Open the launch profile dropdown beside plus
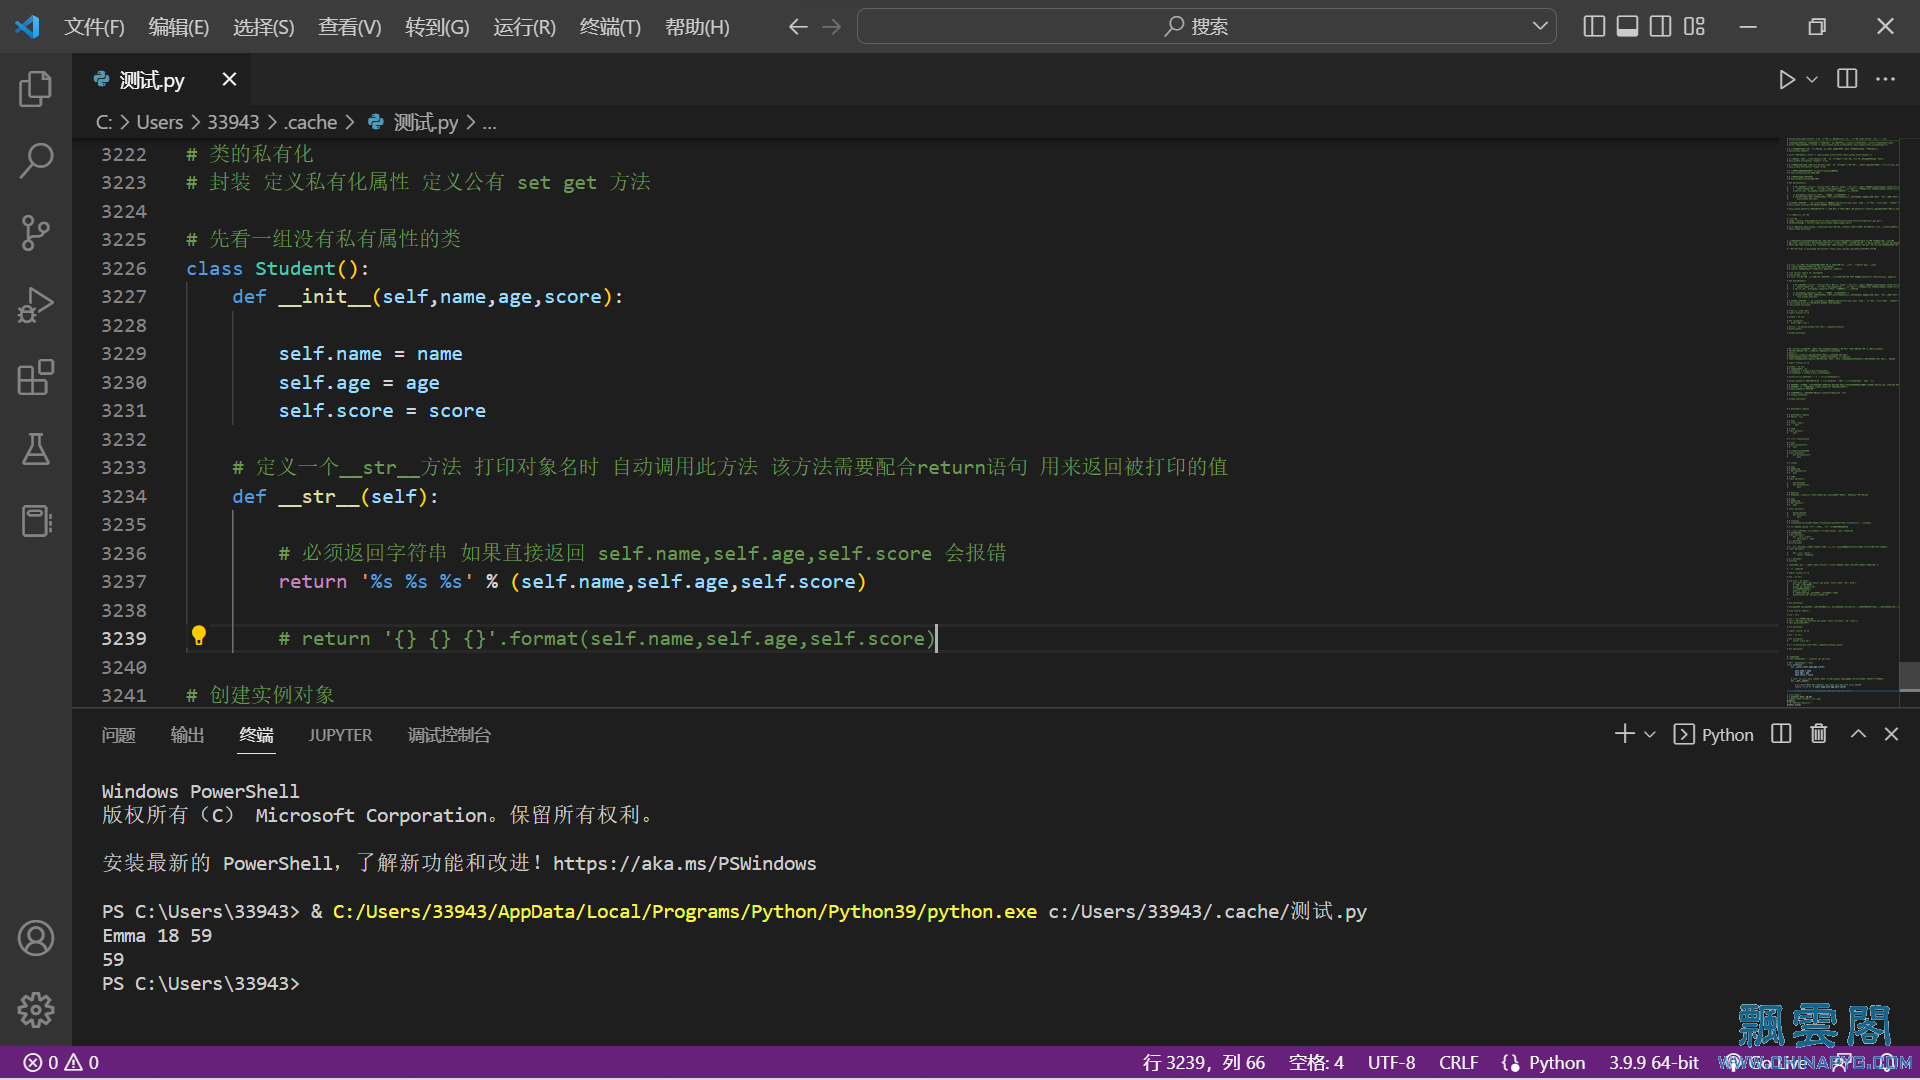 coord(1650,734)
